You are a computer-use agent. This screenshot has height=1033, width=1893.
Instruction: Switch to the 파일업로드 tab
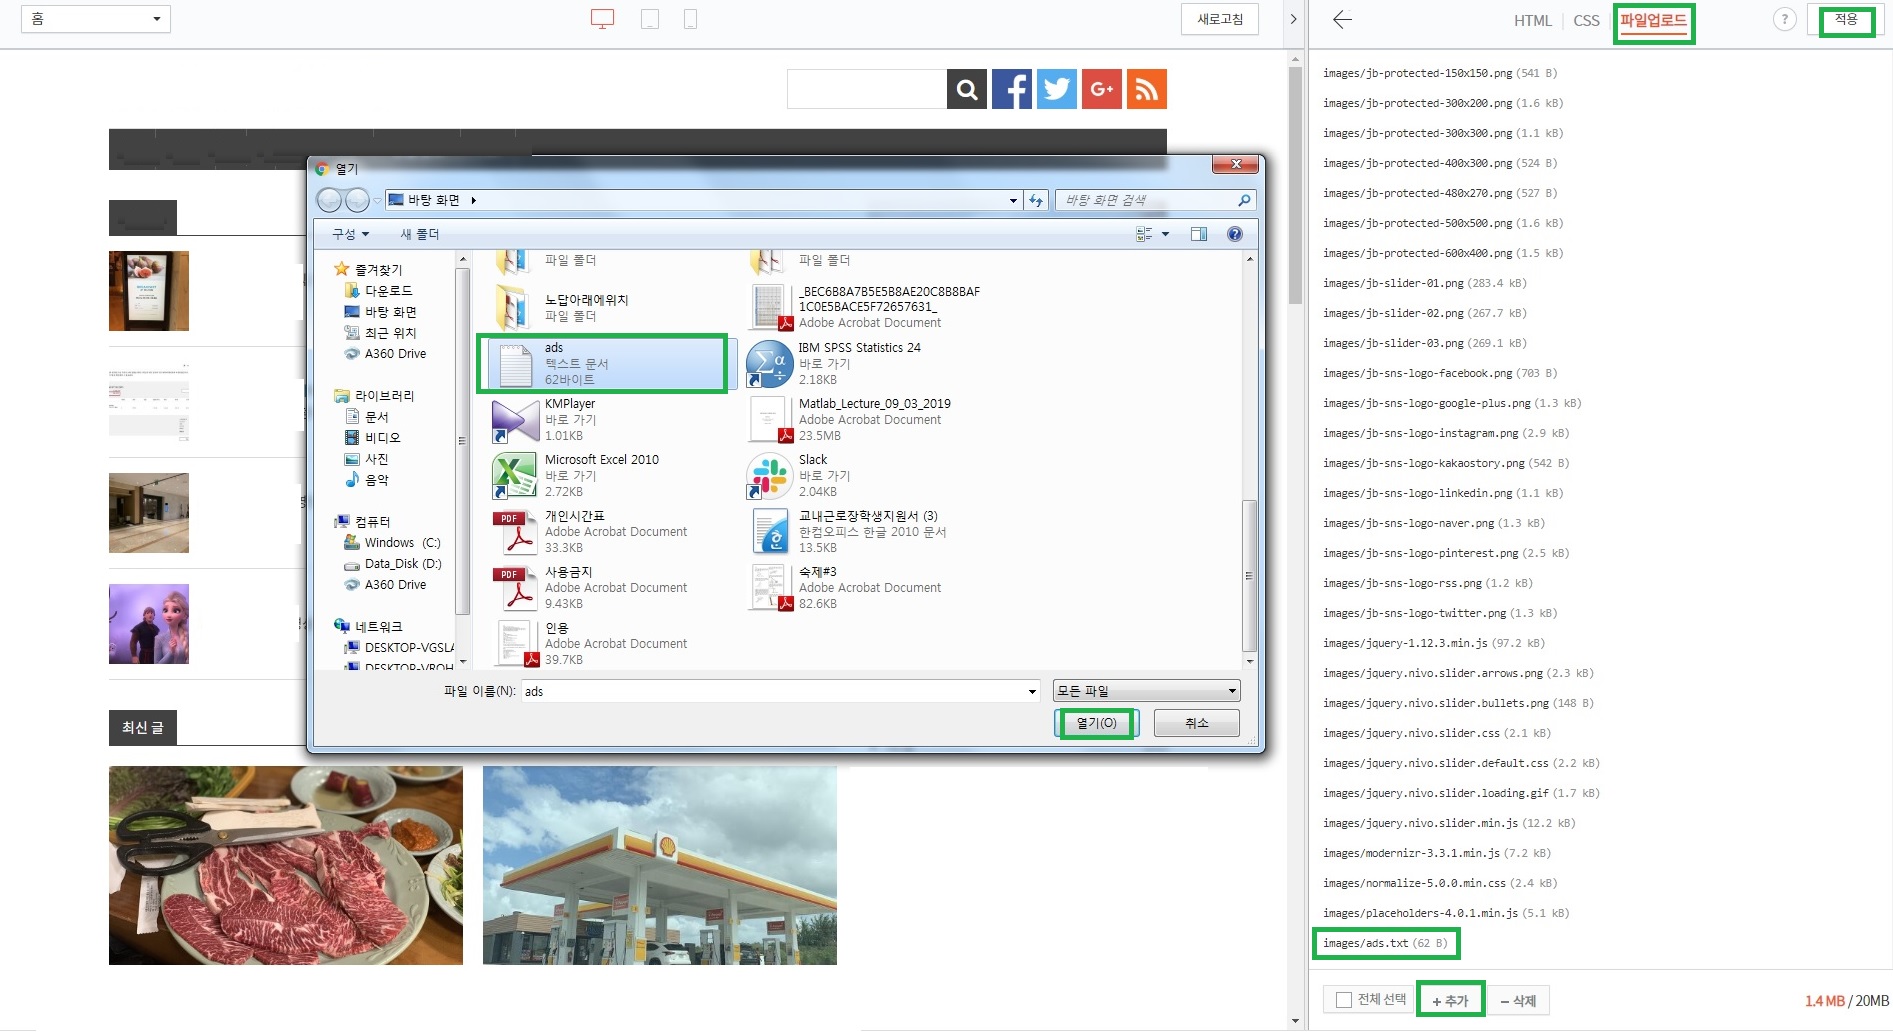tap(1653, 20)
